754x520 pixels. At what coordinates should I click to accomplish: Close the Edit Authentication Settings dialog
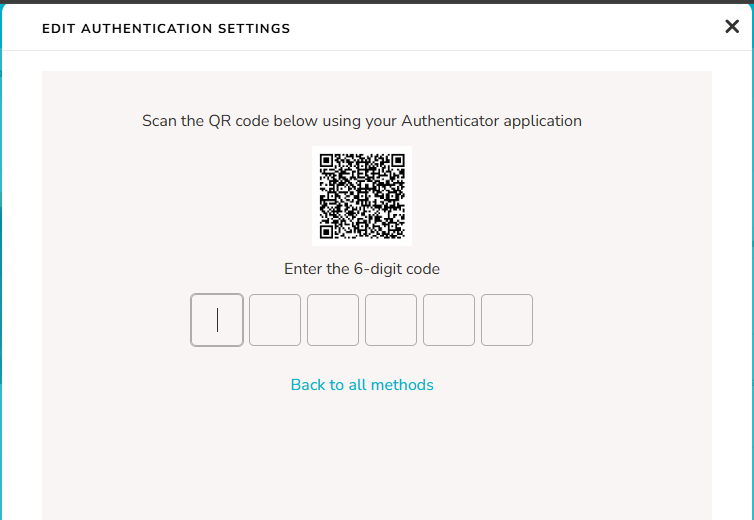tap(732, 26)
